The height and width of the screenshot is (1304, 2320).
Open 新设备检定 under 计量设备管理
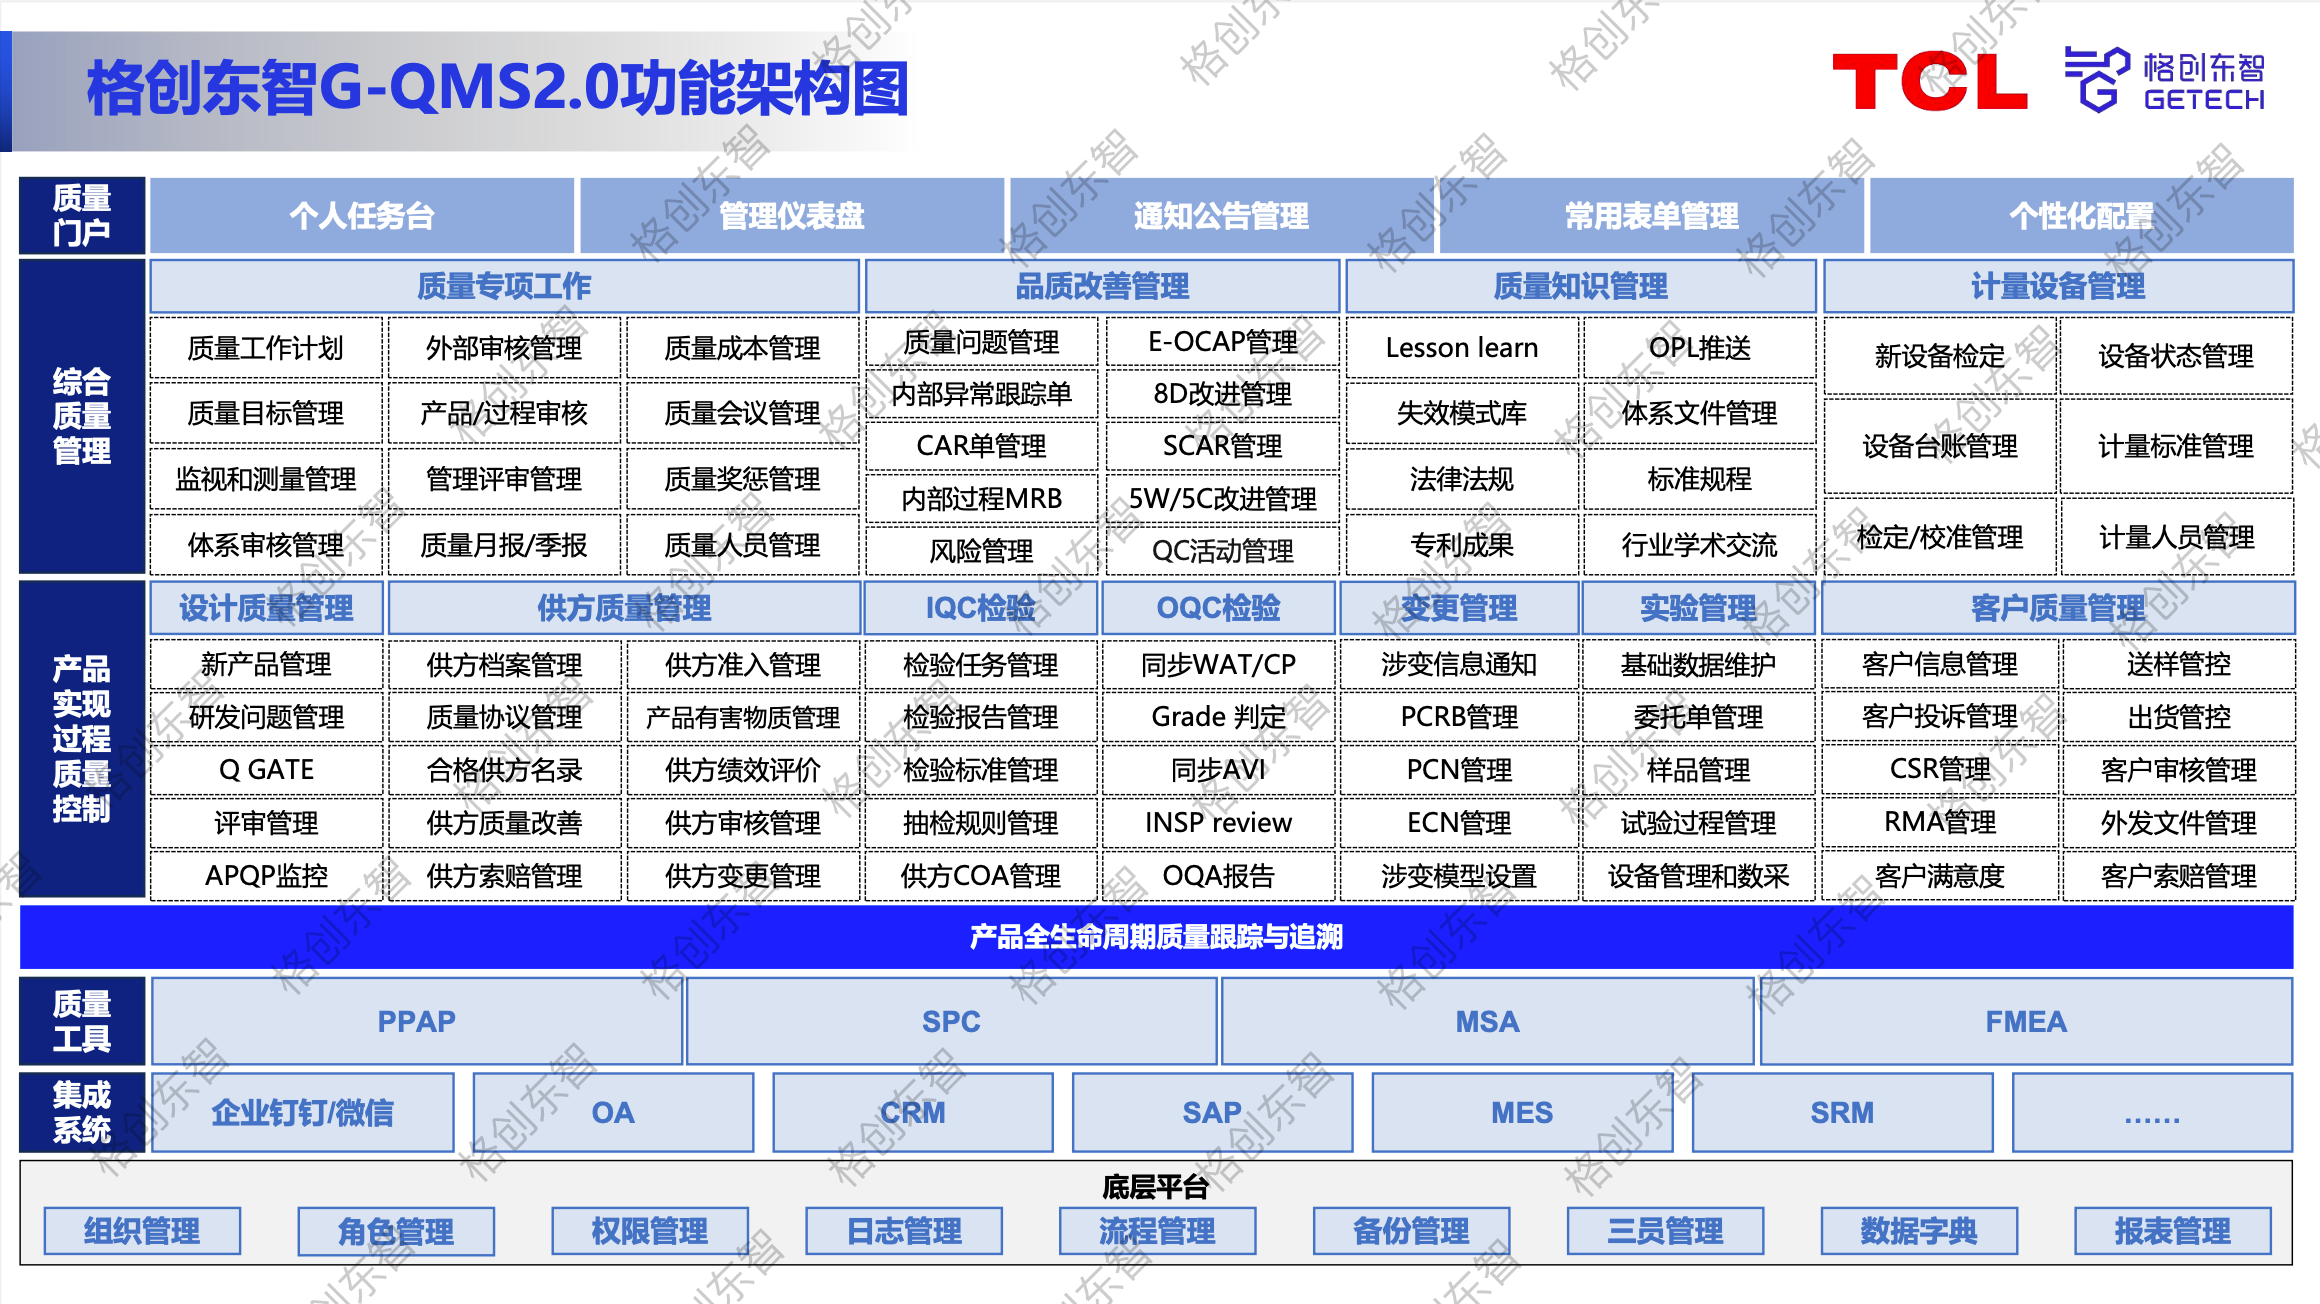click(1939, 356)
